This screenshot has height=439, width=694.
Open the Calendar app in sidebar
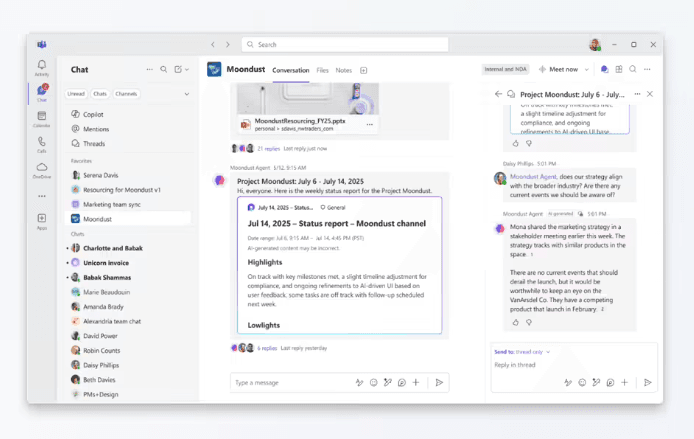tap(42, 119)
